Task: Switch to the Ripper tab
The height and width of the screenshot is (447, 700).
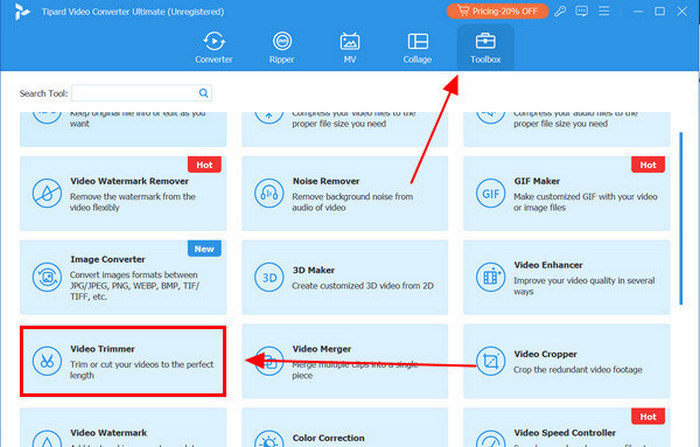Action: point(282,47)
